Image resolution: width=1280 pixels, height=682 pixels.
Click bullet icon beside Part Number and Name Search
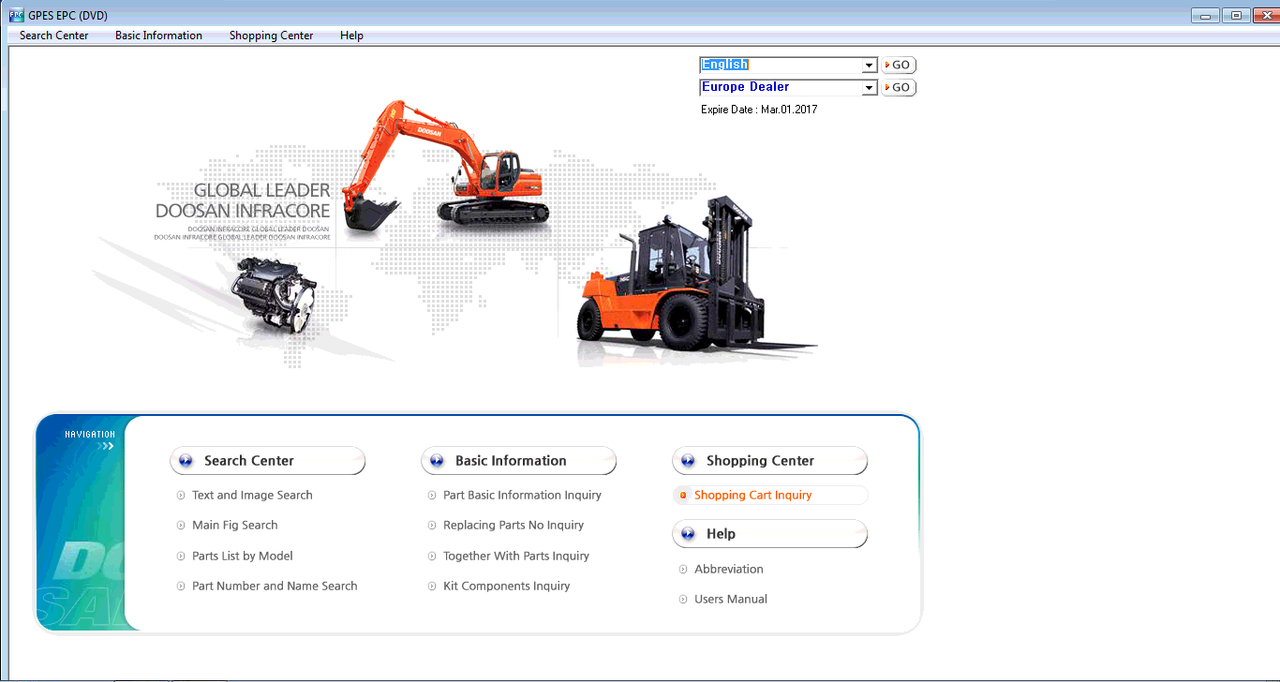pyautogui.click(x=181, y=586)
